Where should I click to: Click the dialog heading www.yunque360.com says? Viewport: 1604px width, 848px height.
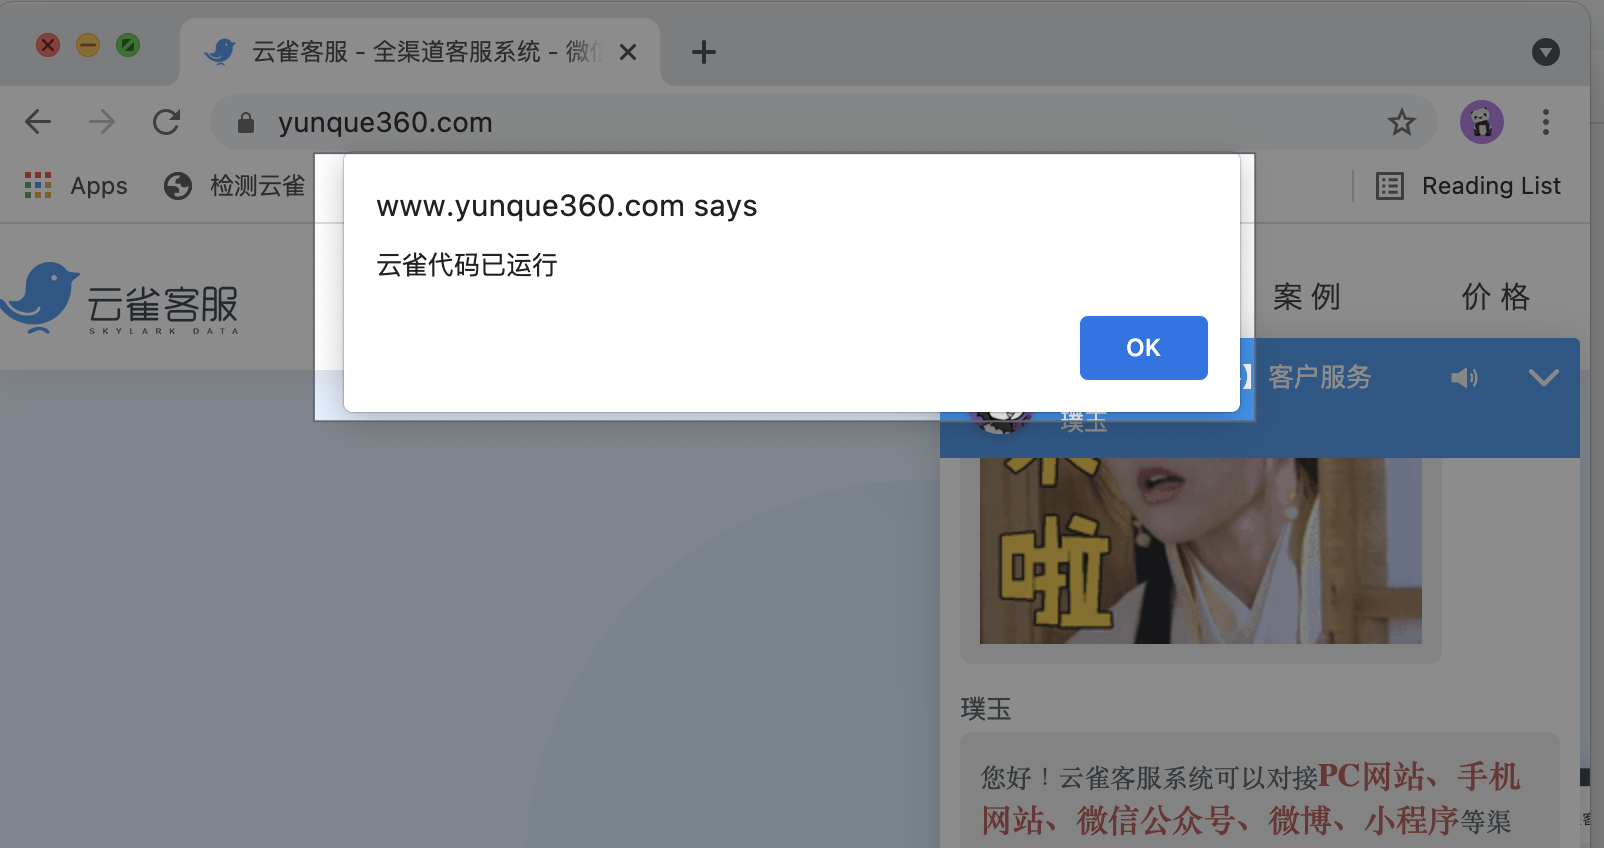(x=566, y=206)
